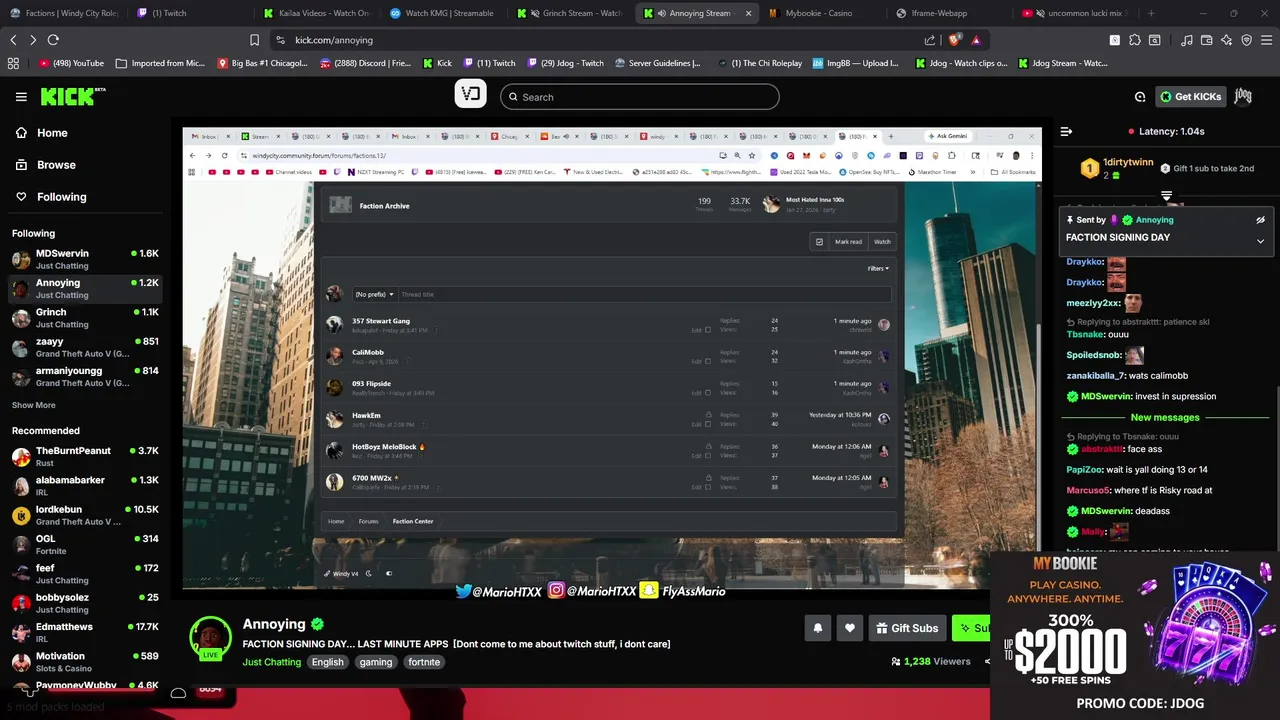Open MDSwervin channel in Following list
Viewport: 1280px width, 720px height.
[85, 259]
